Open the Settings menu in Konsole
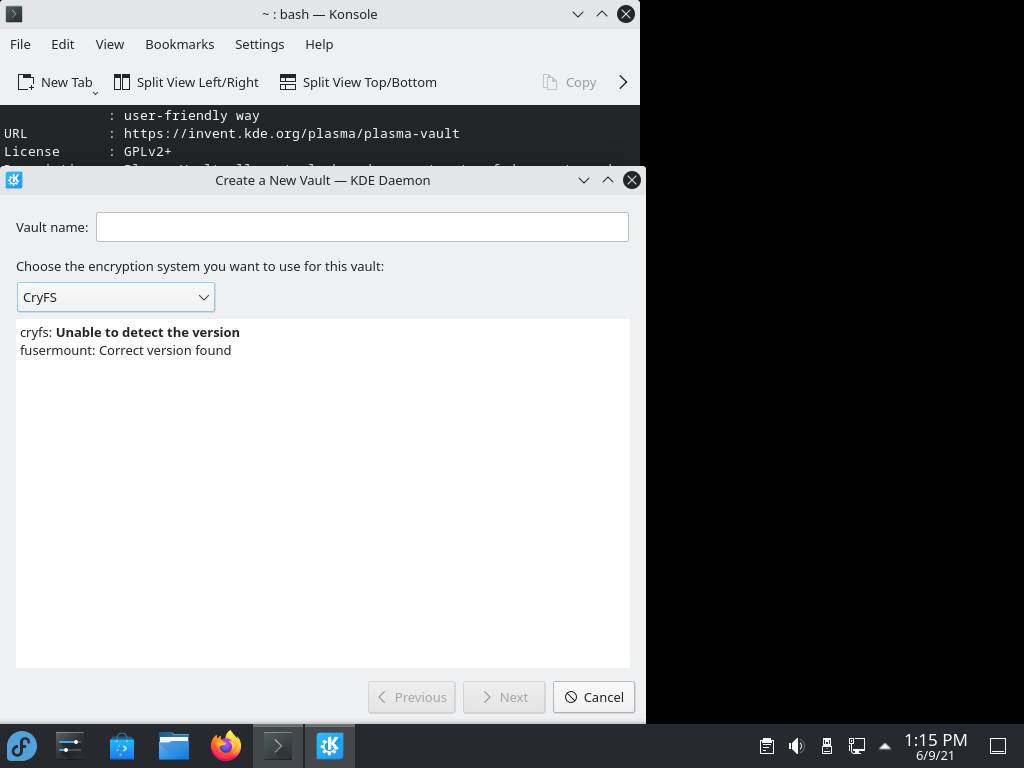The height and width of the screenshot is (768, 1024). 259,44
